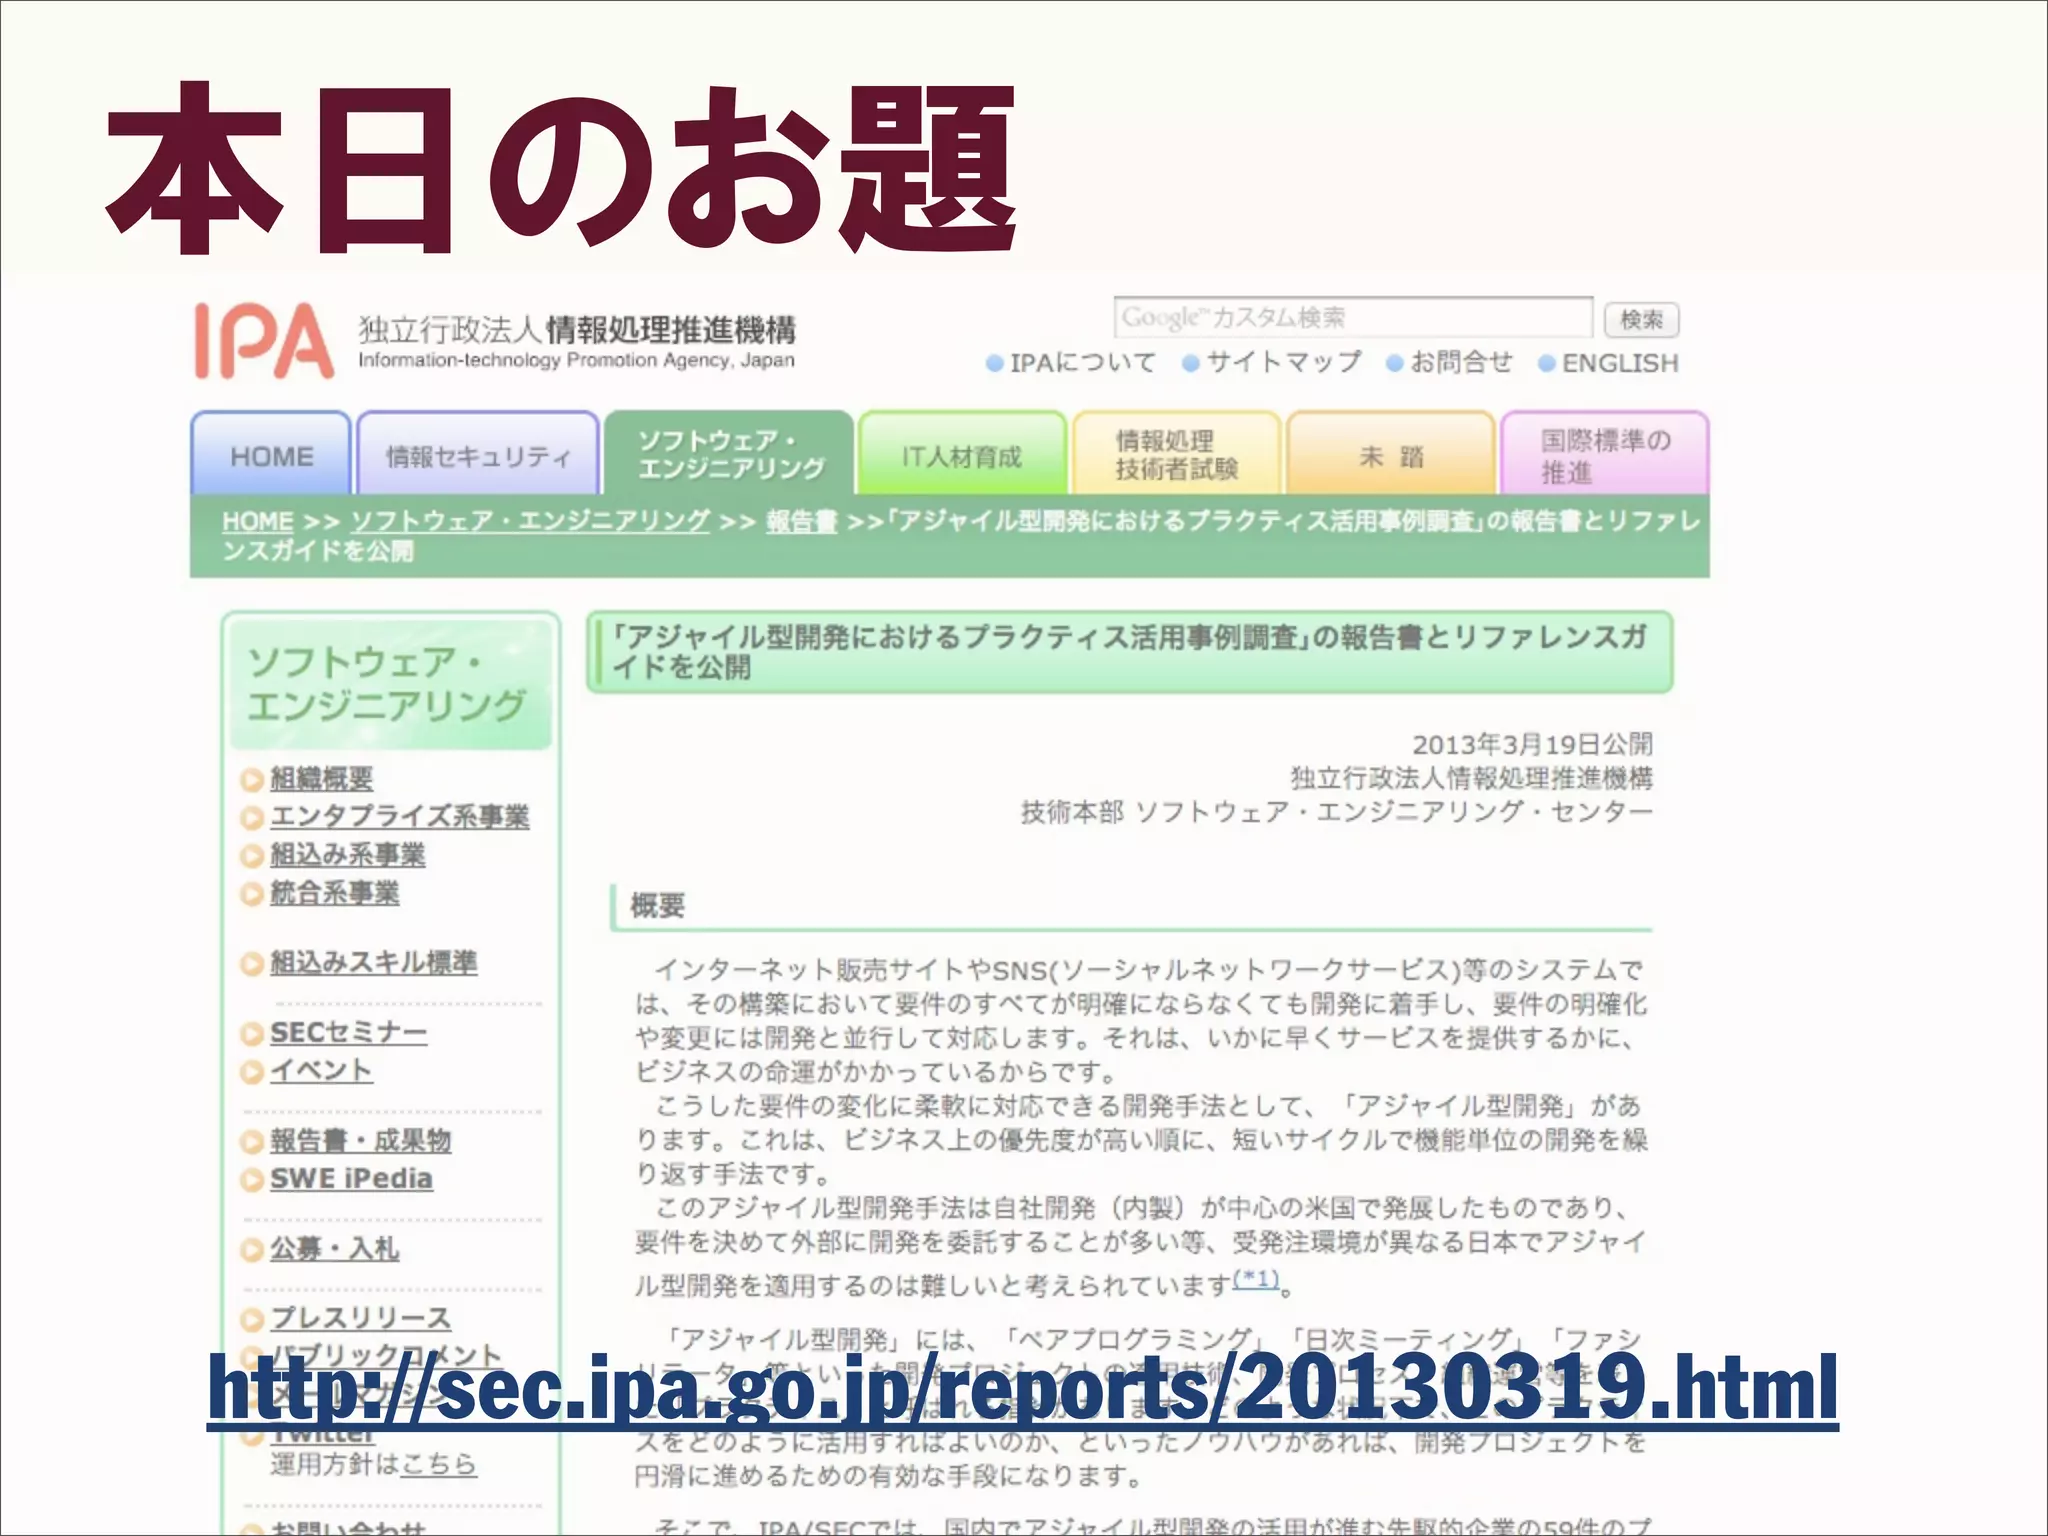Focus the Google custom search field

[x=1353, y=318]
